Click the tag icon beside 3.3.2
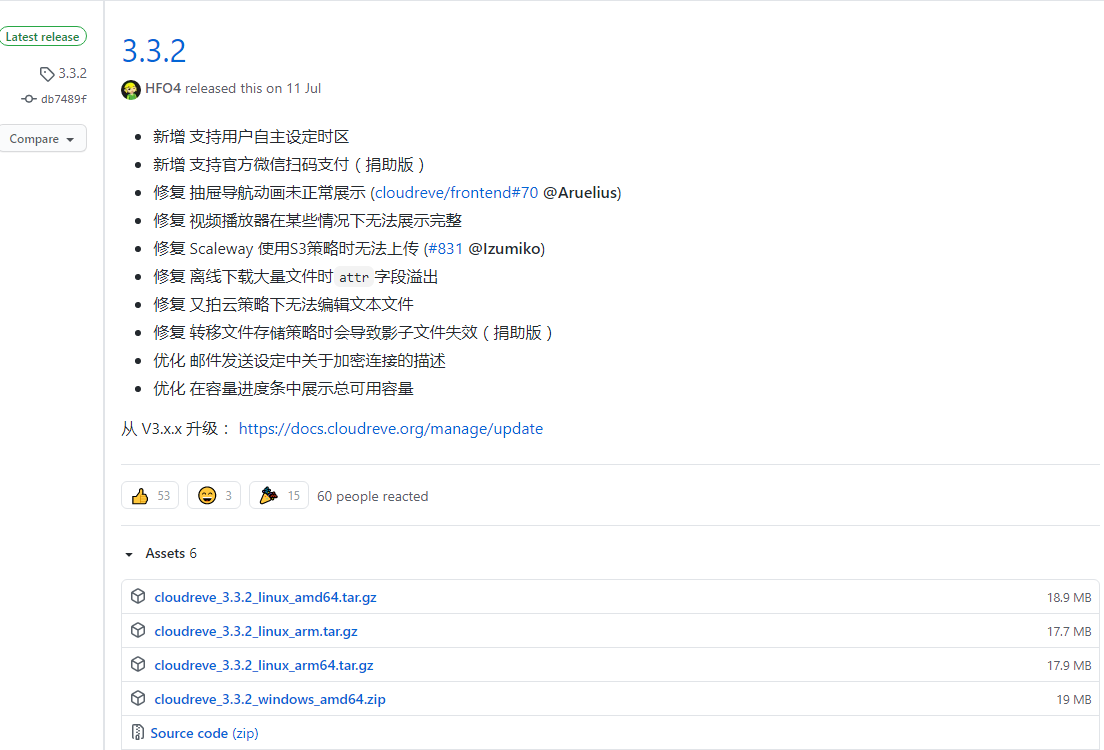The width and height of the screenshot is (1104, 750). (x=46, y=73)
